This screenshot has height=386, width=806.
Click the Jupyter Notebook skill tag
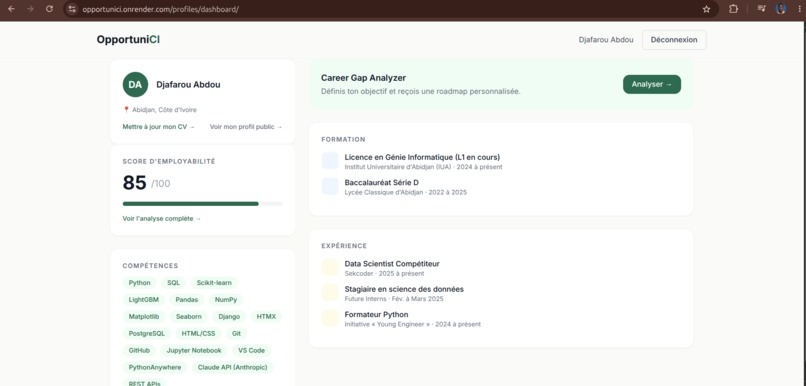[x=194, y=350]
